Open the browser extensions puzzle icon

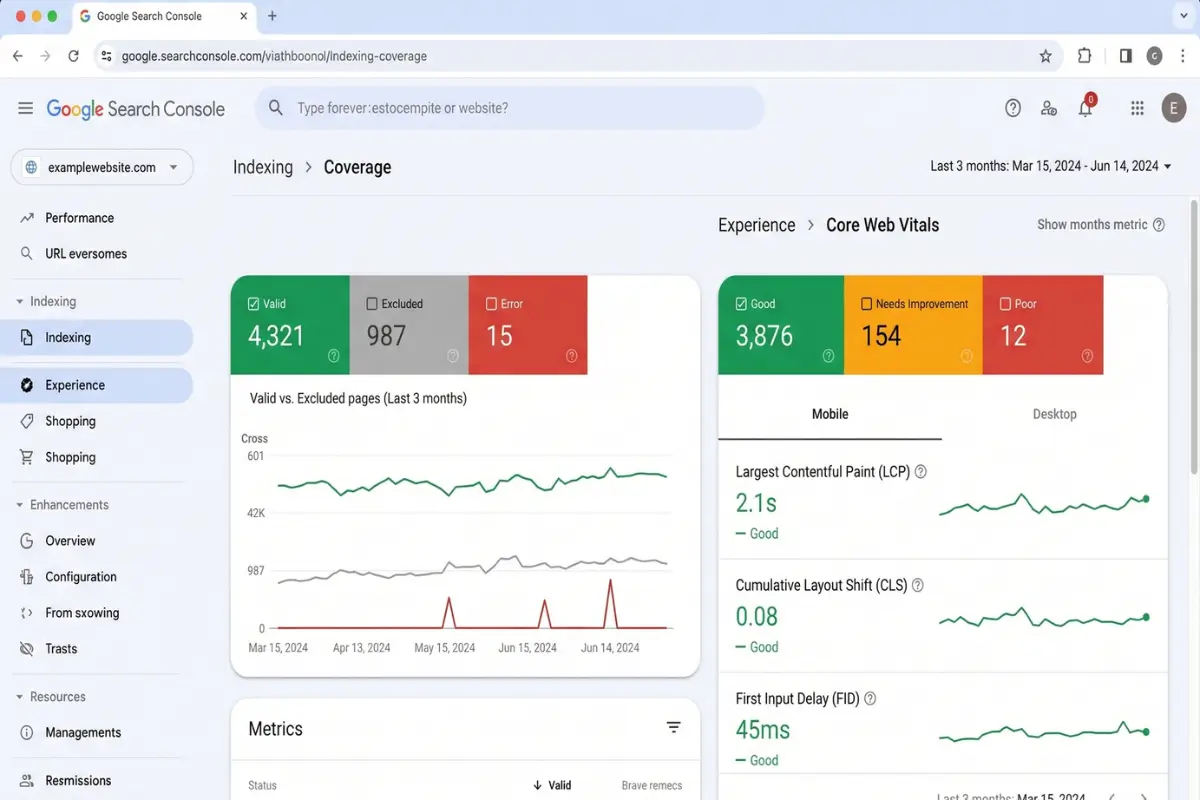1084,56
